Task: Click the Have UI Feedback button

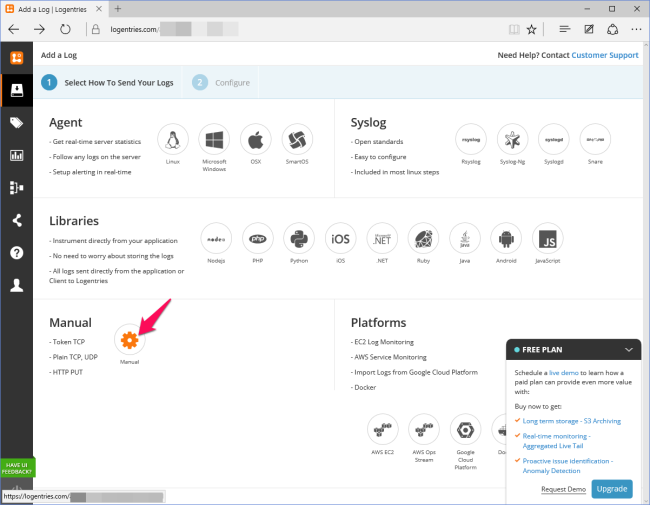Action: [17, 468]
